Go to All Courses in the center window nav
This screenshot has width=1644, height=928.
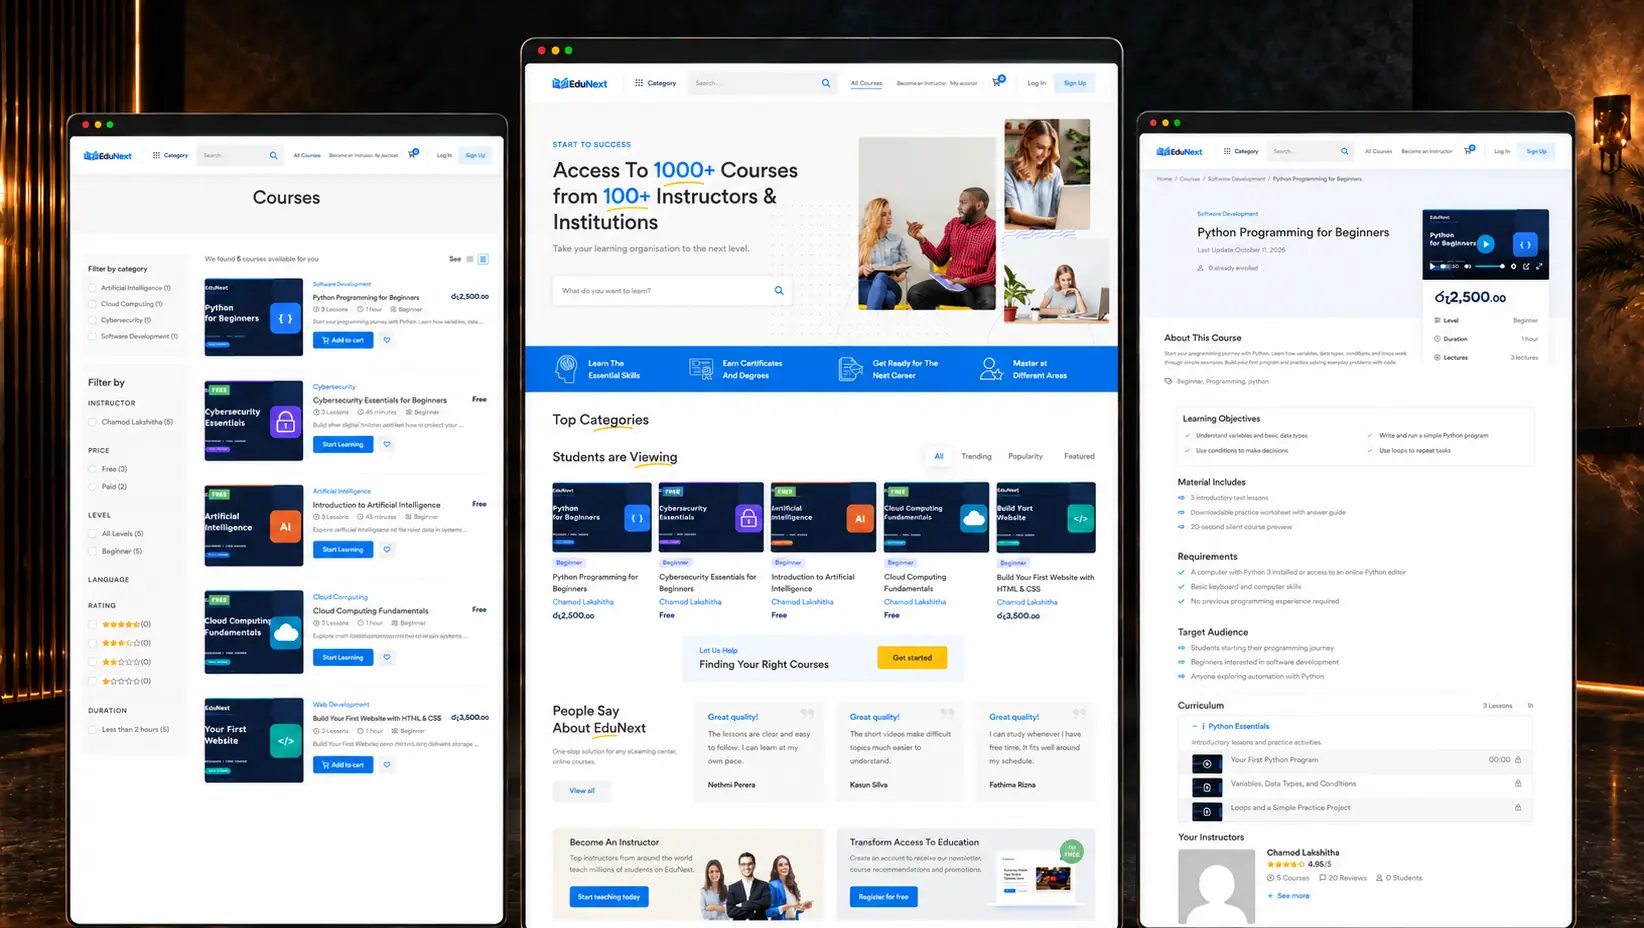point(866,83)
